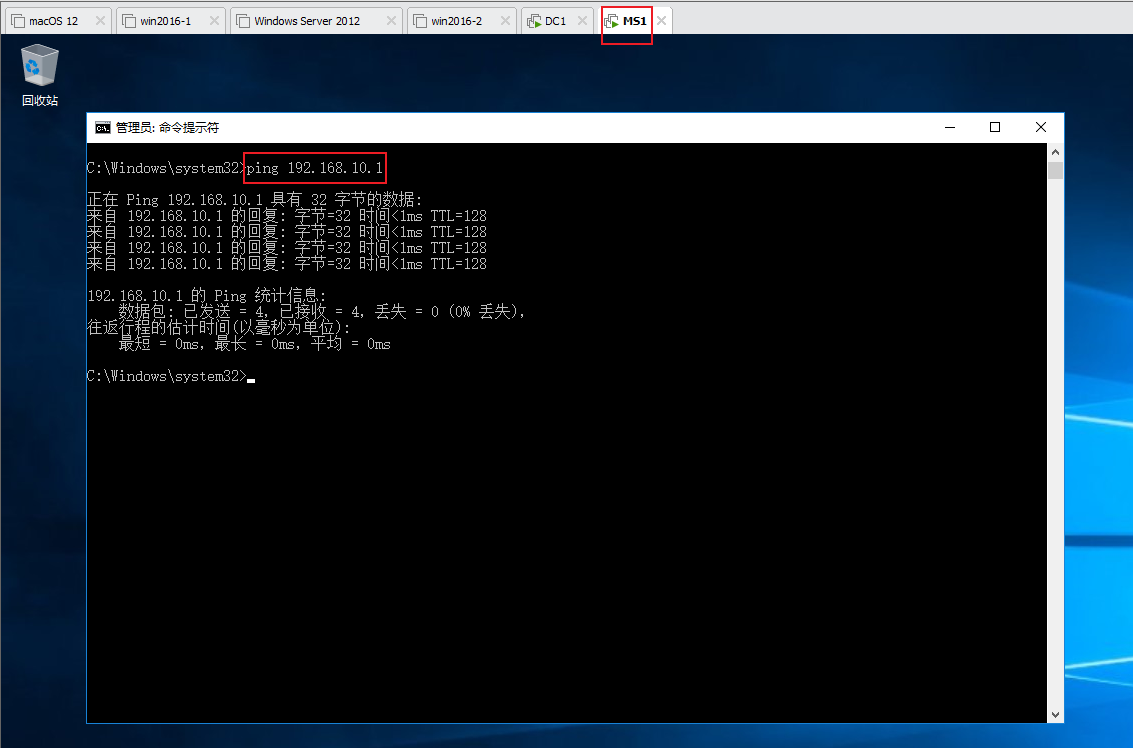
Task: Switch to the win2016-1 tab
Action: click(170, 21)
